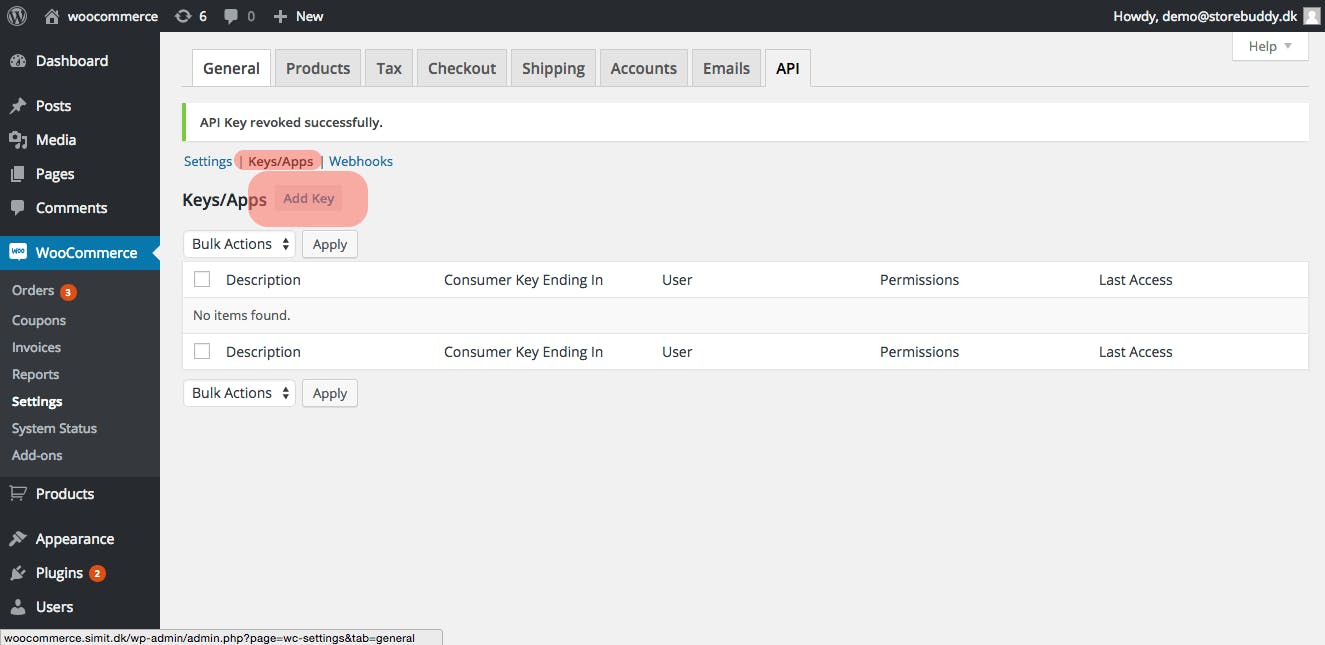Click the footer Description column header
Screen dimensions: 1325x645
click(x=263, y=352)
